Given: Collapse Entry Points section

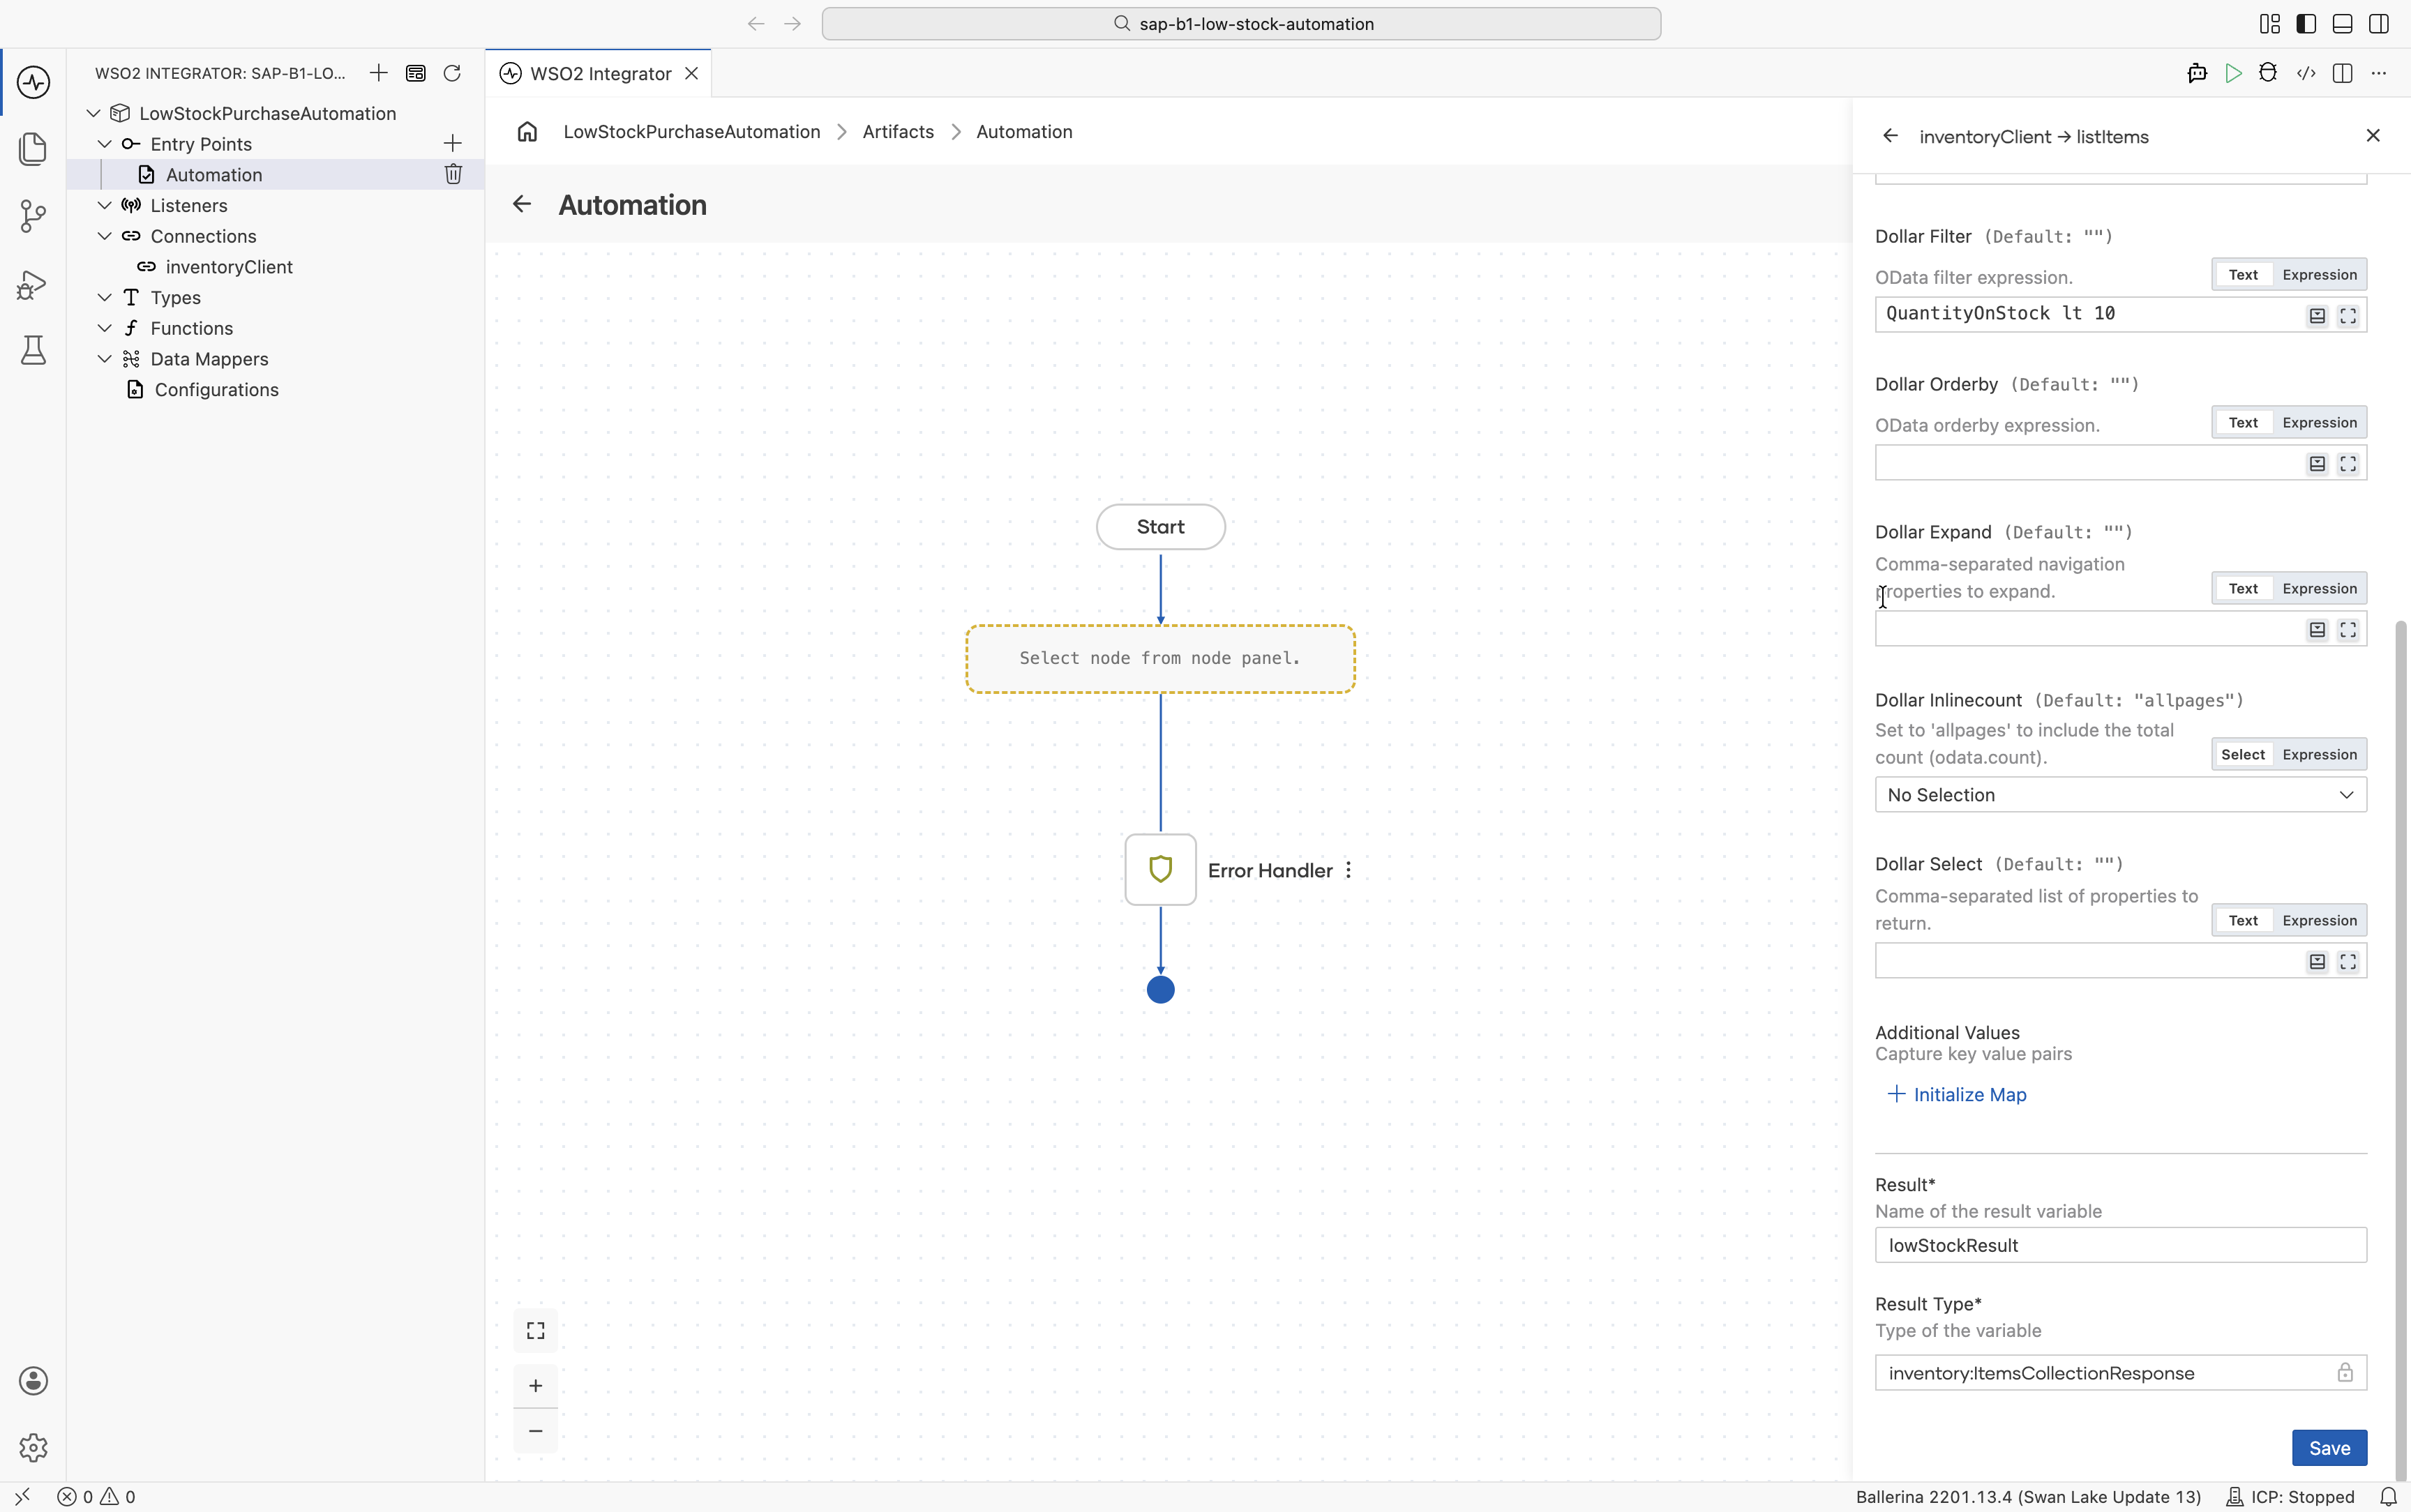Looking at the screenshot, I should click(104, 143).
